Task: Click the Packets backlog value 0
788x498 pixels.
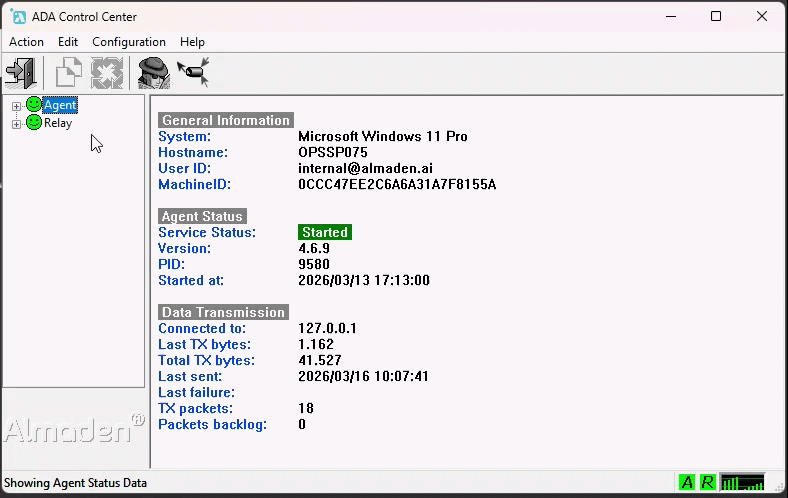Action: 302,424
